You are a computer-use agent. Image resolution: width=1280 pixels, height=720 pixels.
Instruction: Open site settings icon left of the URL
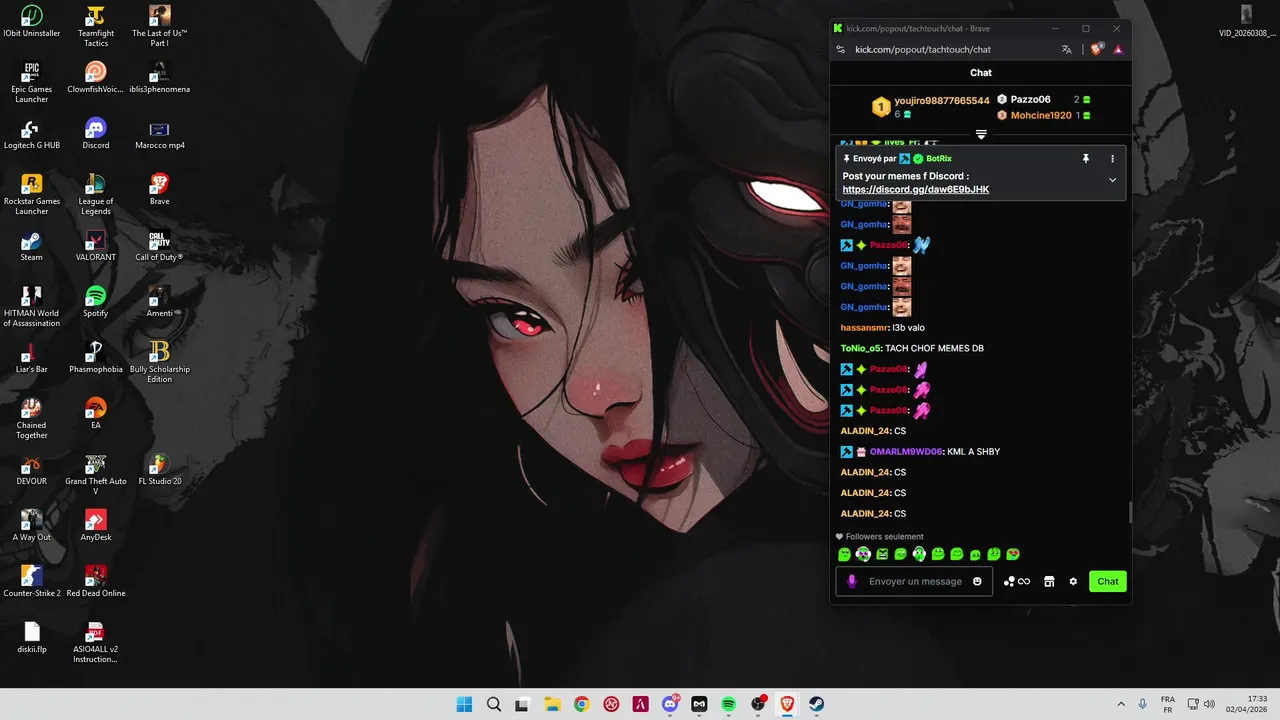tap(842, 49)
